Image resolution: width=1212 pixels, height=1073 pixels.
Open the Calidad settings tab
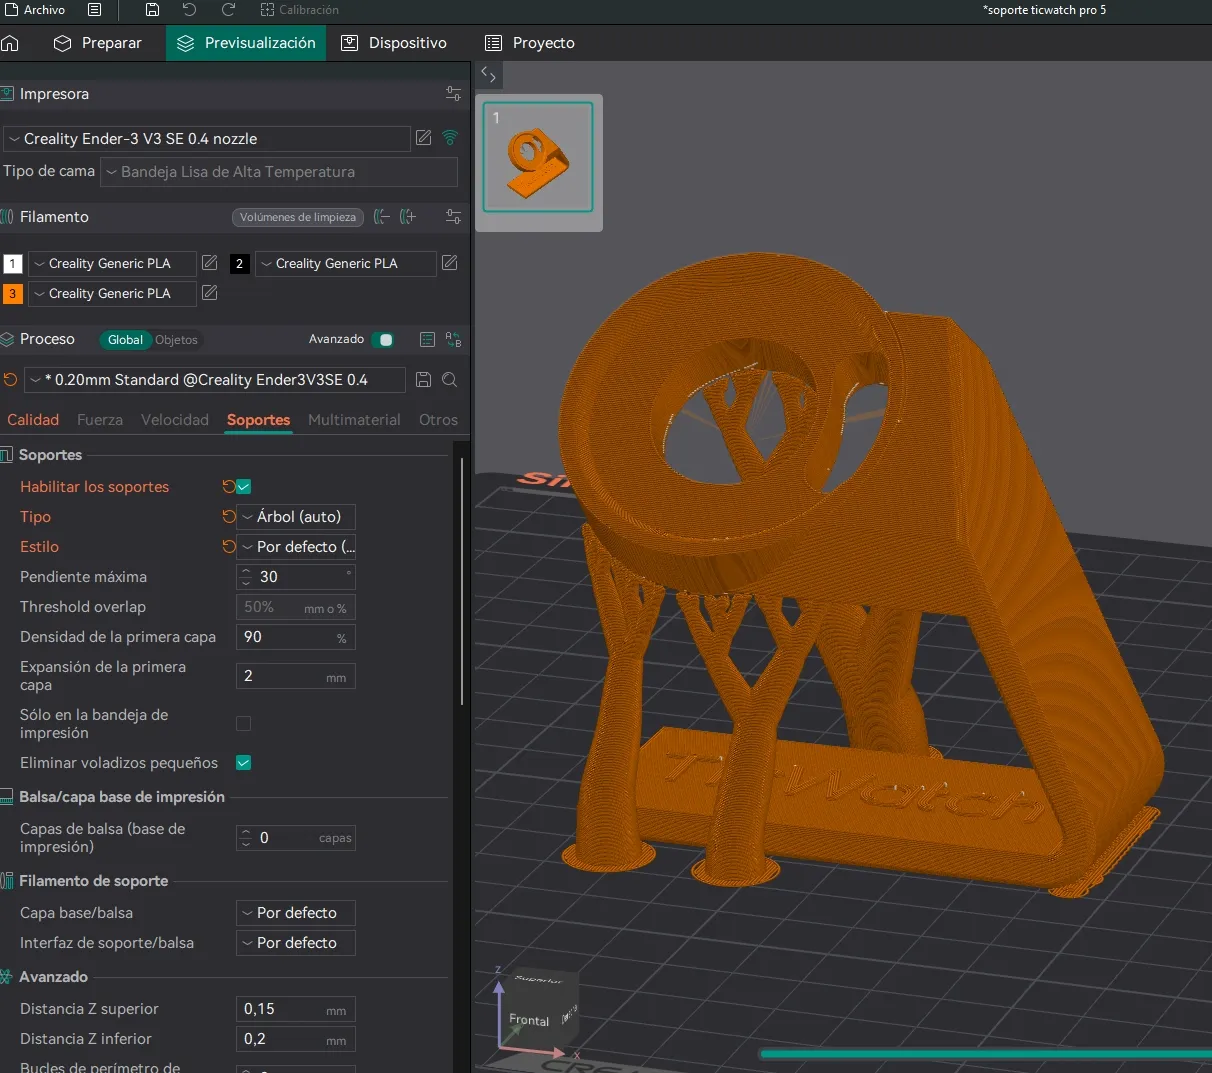click(x=33, y=420)
